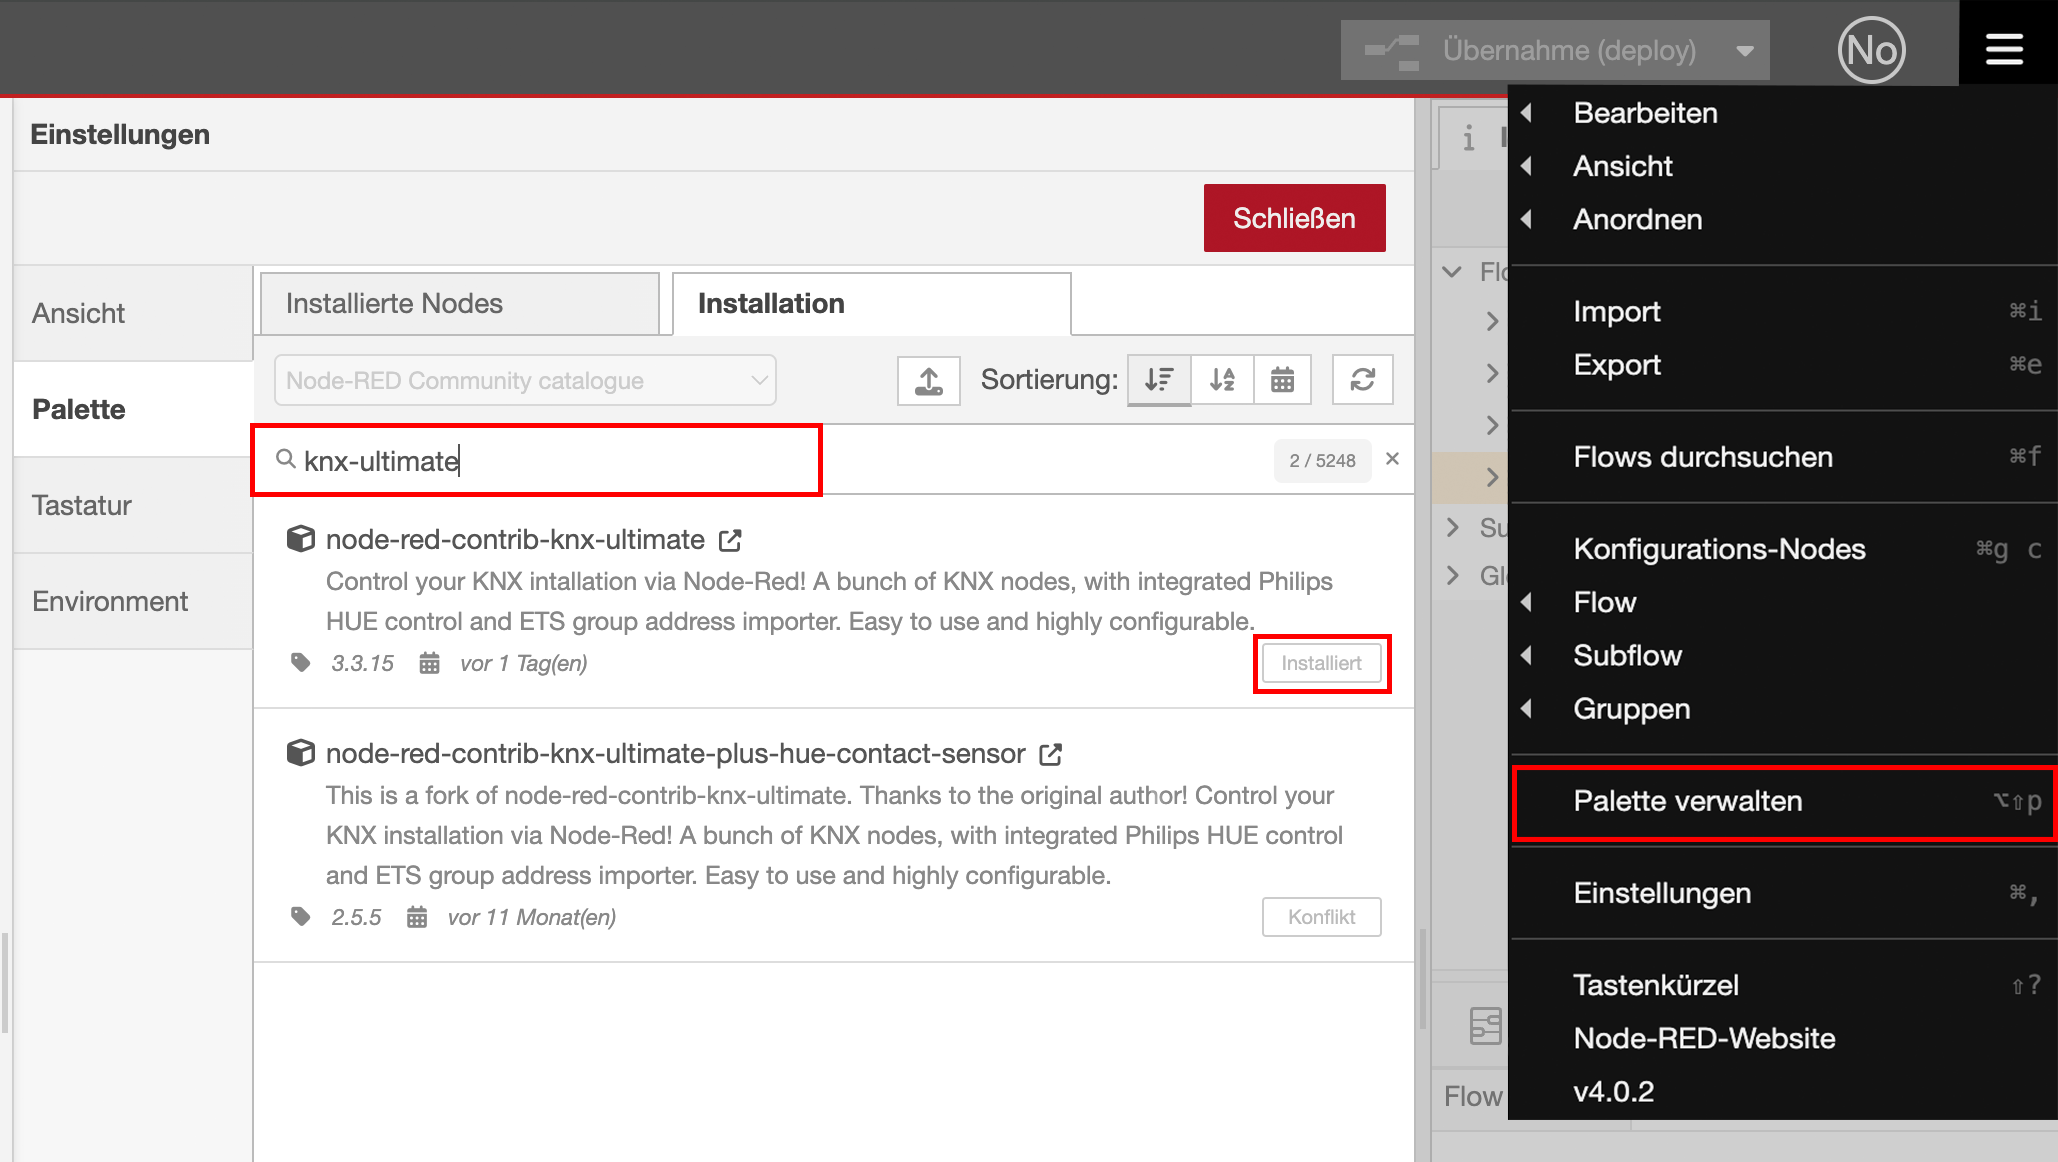Open external link for knx-ultimate-plus-hue-contact-sensor
Screen dimensions: 2058x1162
tap(1050, 754)
